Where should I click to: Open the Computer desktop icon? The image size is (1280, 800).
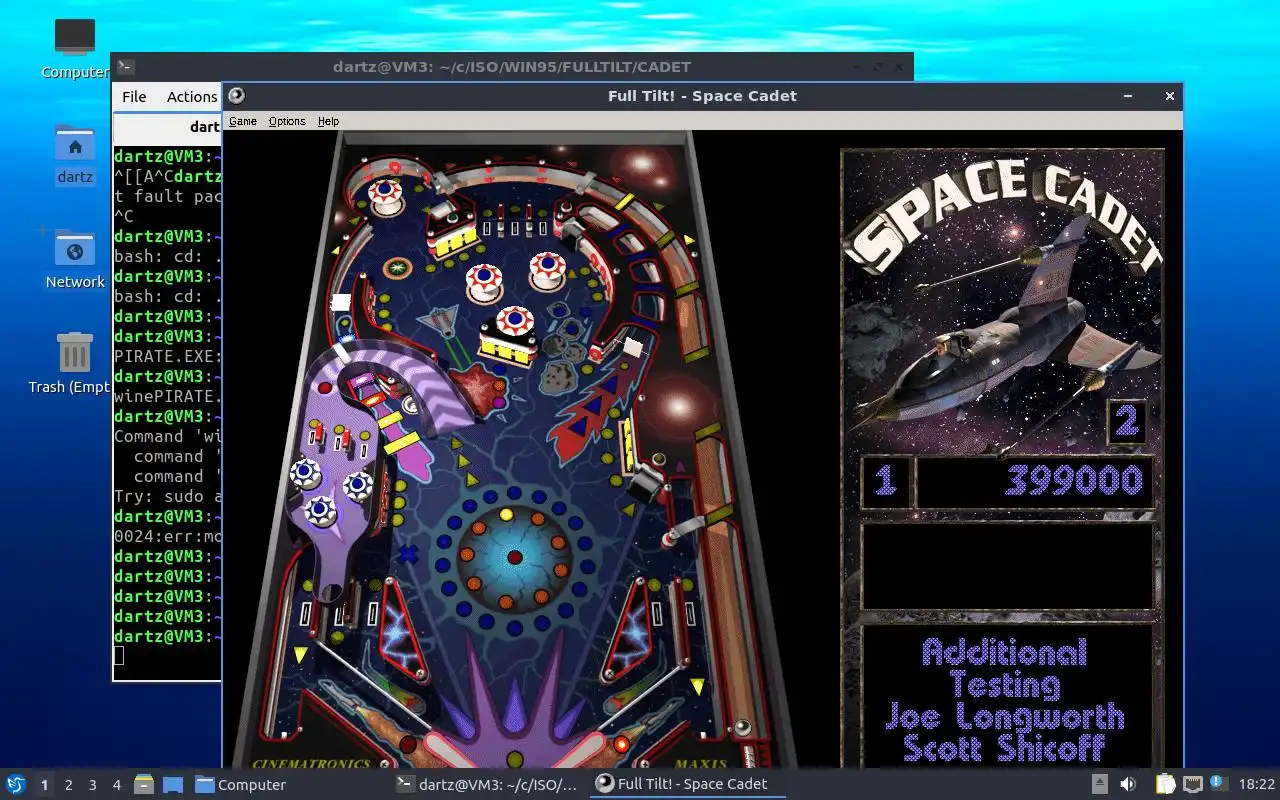coord(74,48)
